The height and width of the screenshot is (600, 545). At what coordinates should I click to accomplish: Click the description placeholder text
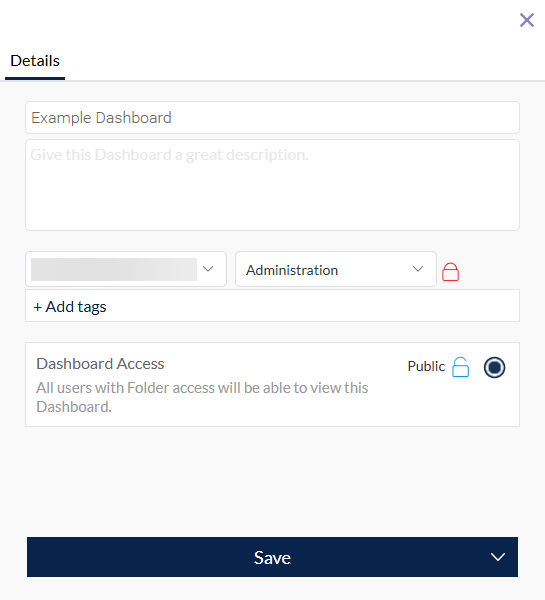(x=169, y=155)
